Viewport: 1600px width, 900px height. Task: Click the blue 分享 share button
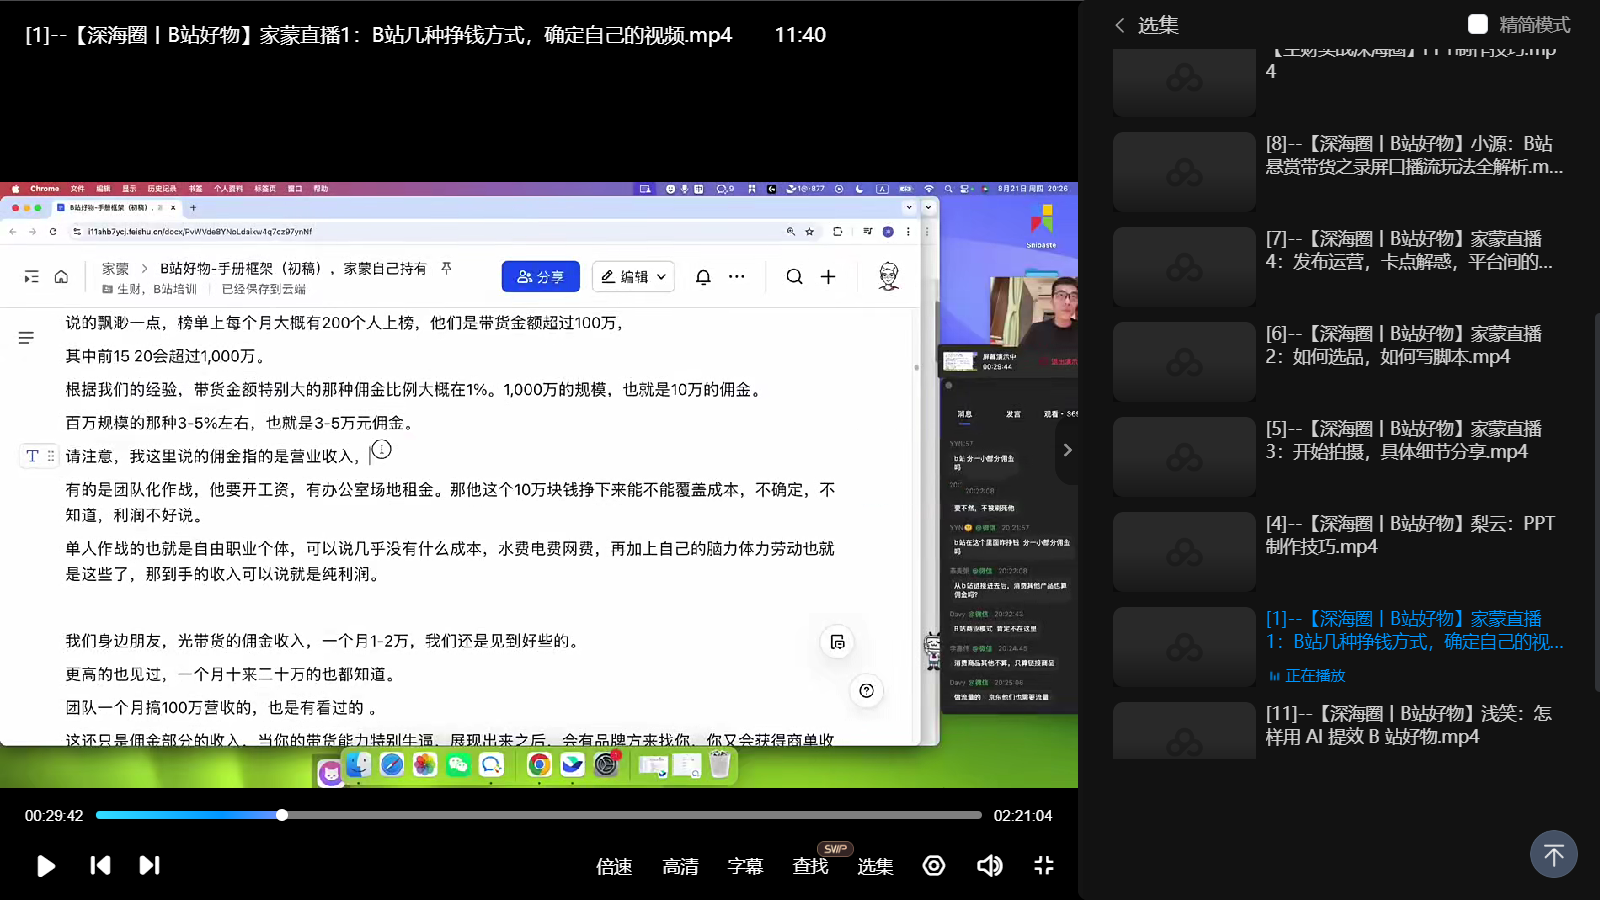(x=540, y=276)
